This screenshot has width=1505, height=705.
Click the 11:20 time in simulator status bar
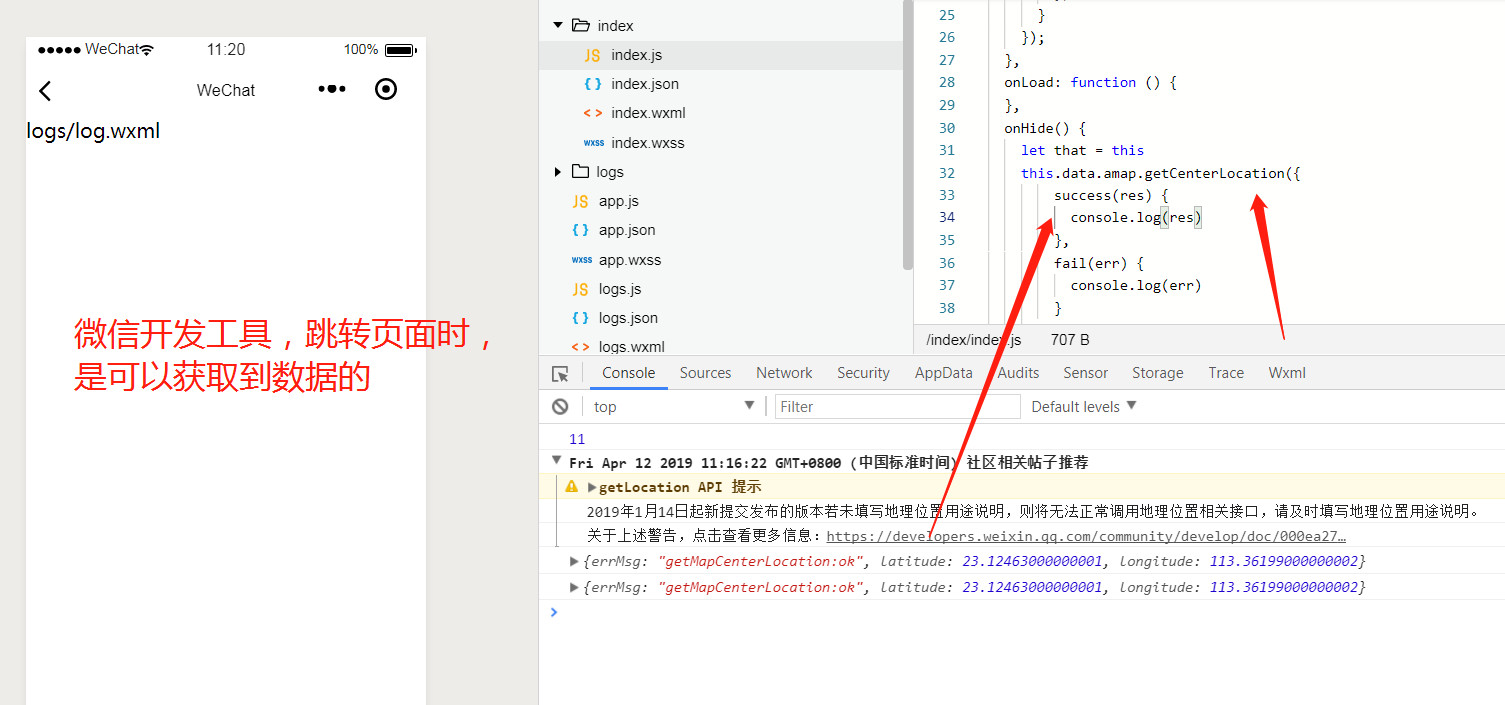pyautogui.click(x=226, y=49)
